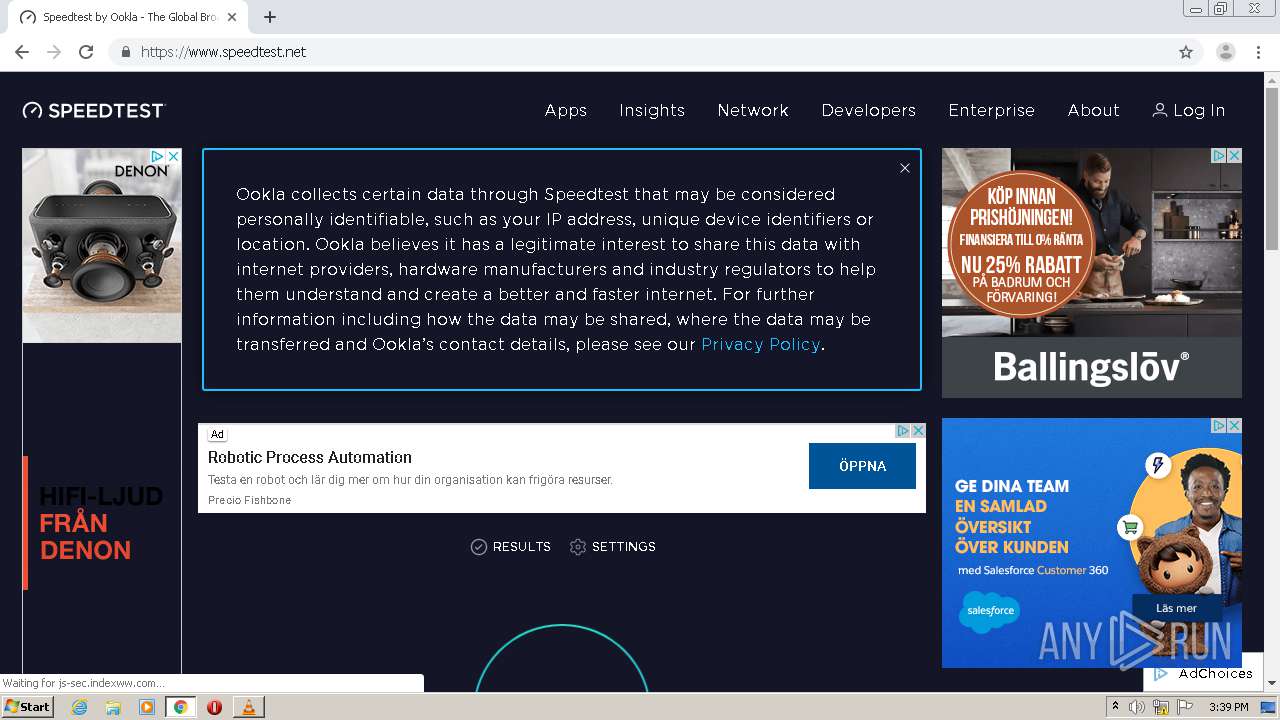1280x720 pixels.
Task: Close the Ballingslöv ad
Action: 1234,156
